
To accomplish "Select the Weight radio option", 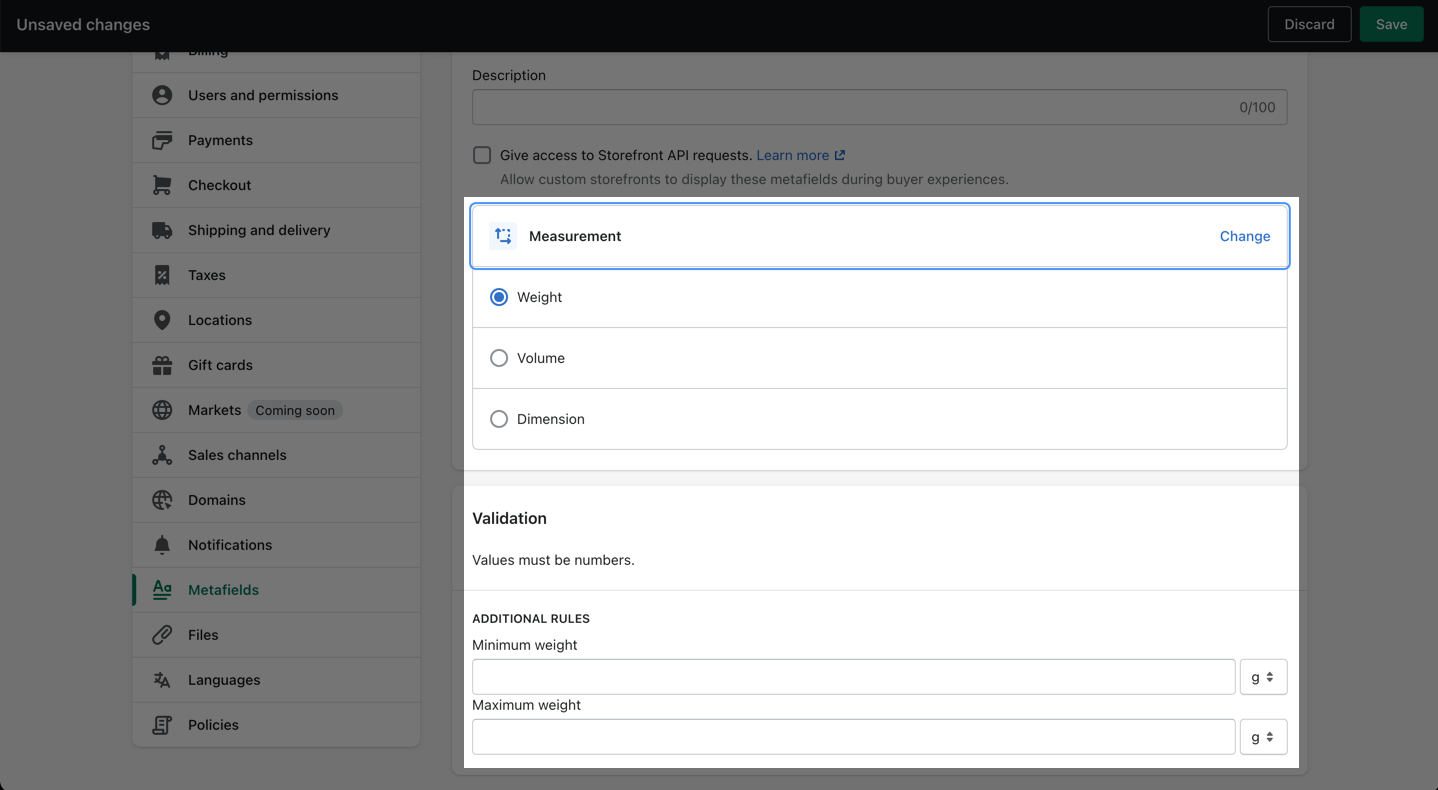I will pyautogui.click(x=499, y=297).
